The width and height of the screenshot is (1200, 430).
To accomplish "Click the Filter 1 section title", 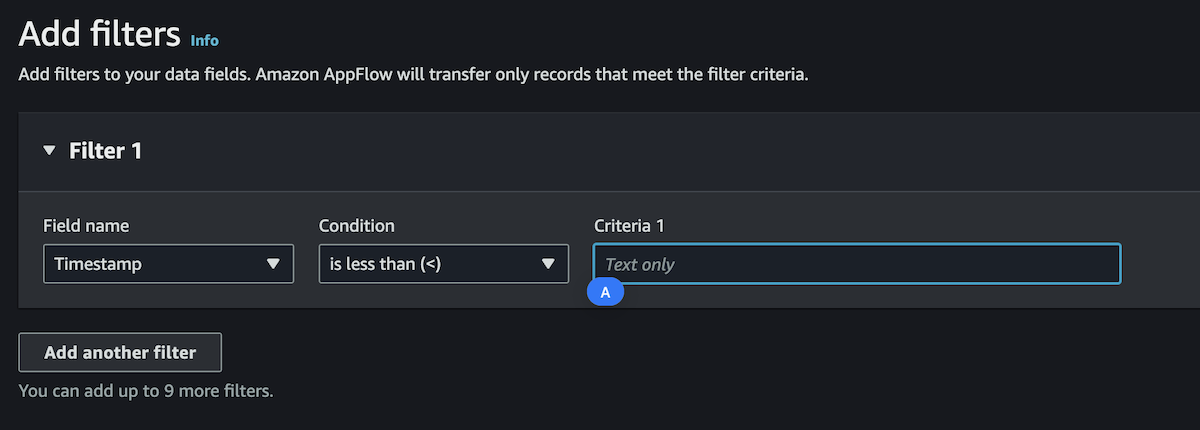I will [x=105, y=151].
